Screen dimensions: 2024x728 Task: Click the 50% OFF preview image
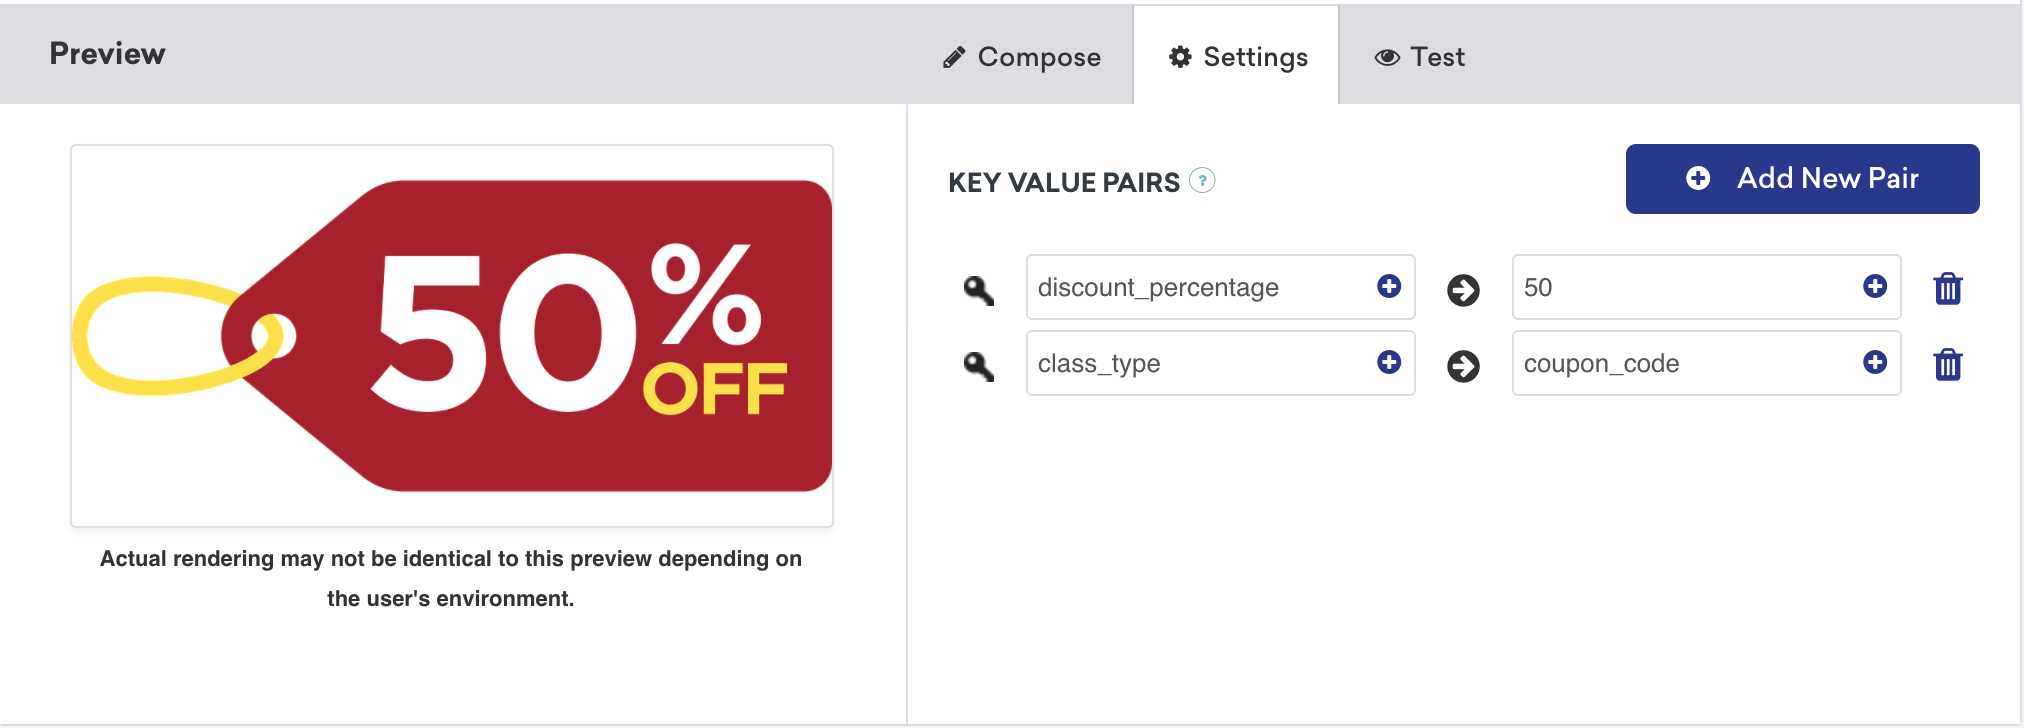click(x=452, y=336)
